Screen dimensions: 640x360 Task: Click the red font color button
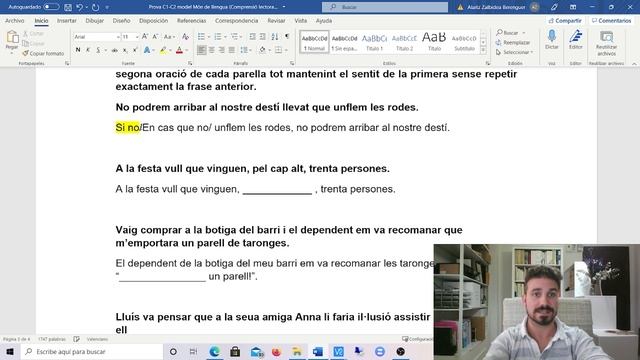click(x=179, y=50)
